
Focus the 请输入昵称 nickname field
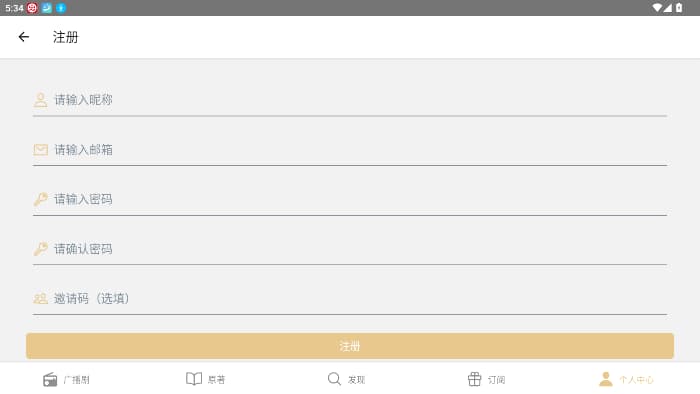(350, 100)
